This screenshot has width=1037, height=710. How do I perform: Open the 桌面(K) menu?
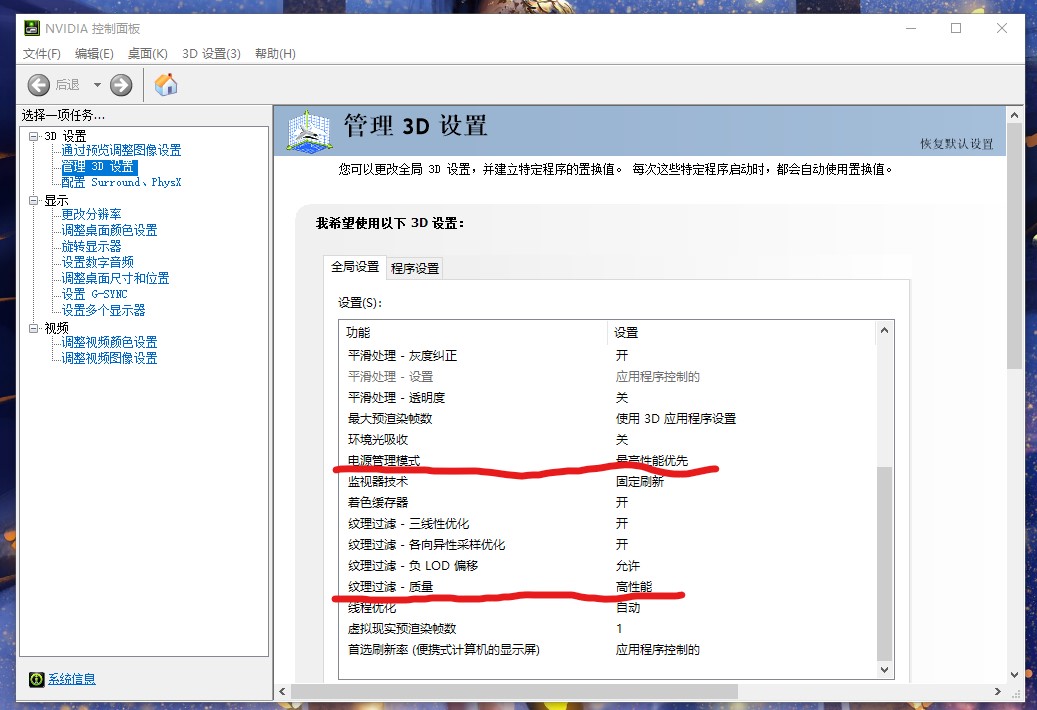pyautogui.click(x=147, y=54)
